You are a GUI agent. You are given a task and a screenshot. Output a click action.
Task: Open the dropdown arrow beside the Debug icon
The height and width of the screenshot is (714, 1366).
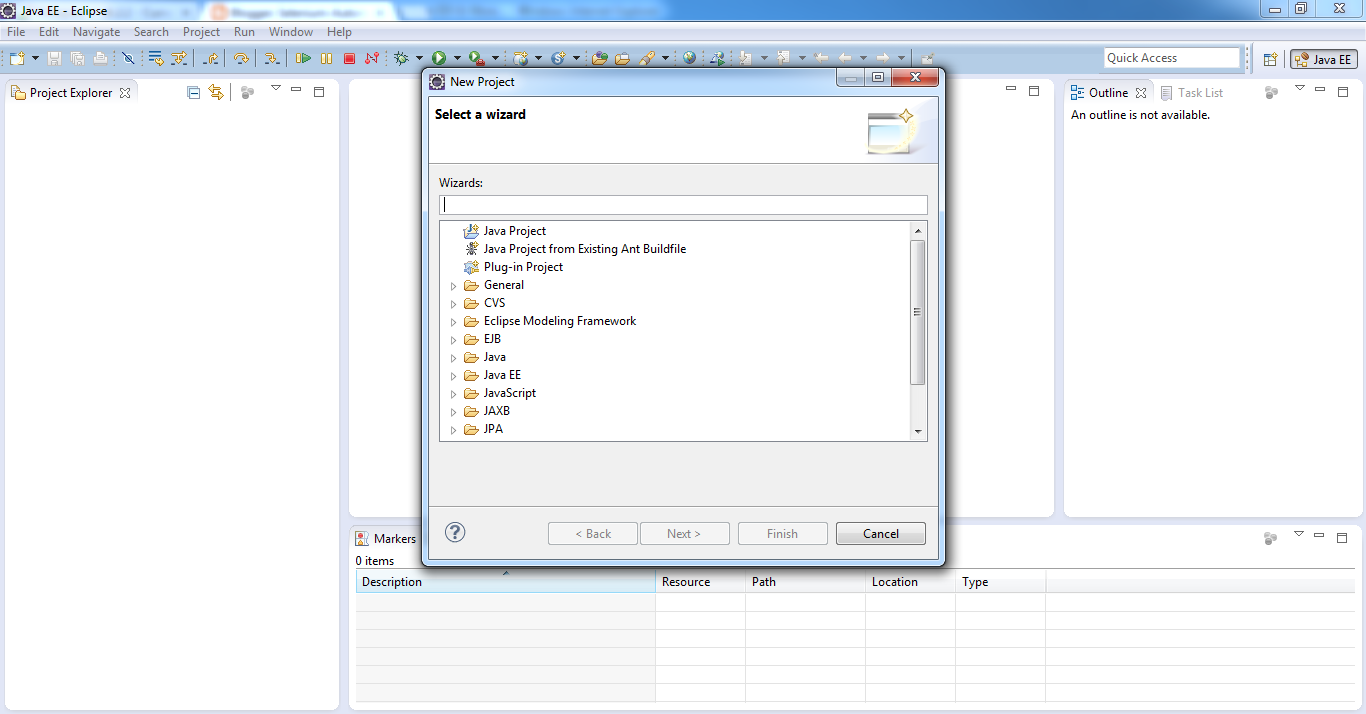tap(419, 58)
